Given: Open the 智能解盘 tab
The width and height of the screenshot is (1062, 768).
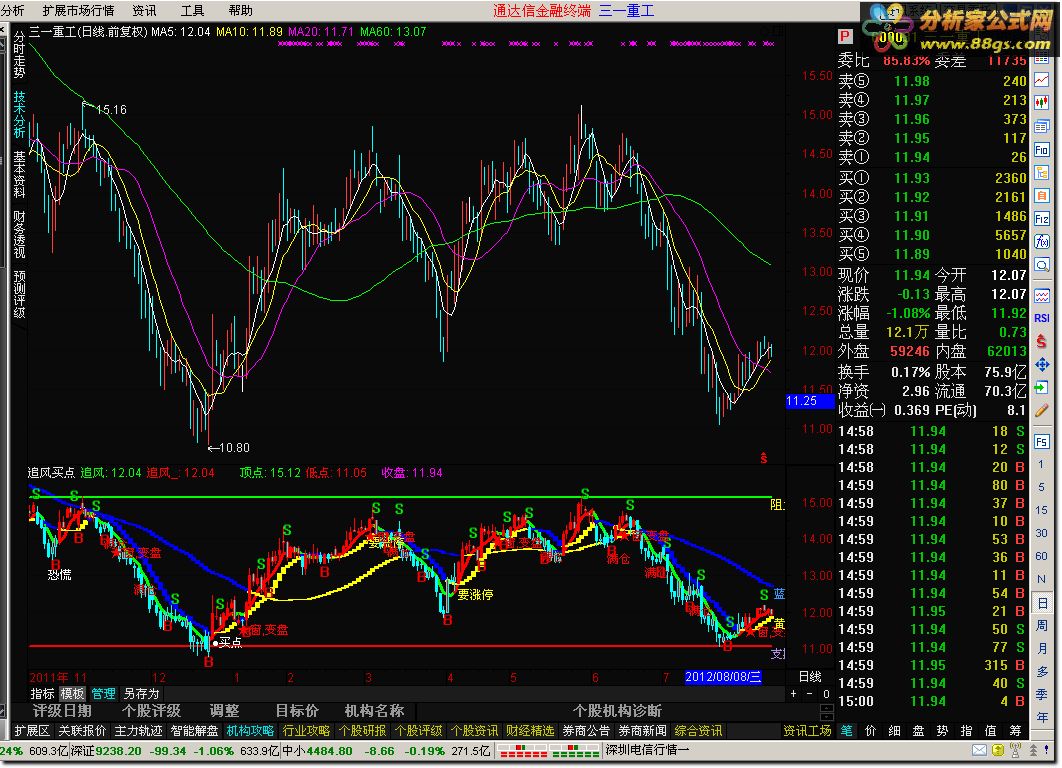Looking at the screenshot, I should point(194,731).
